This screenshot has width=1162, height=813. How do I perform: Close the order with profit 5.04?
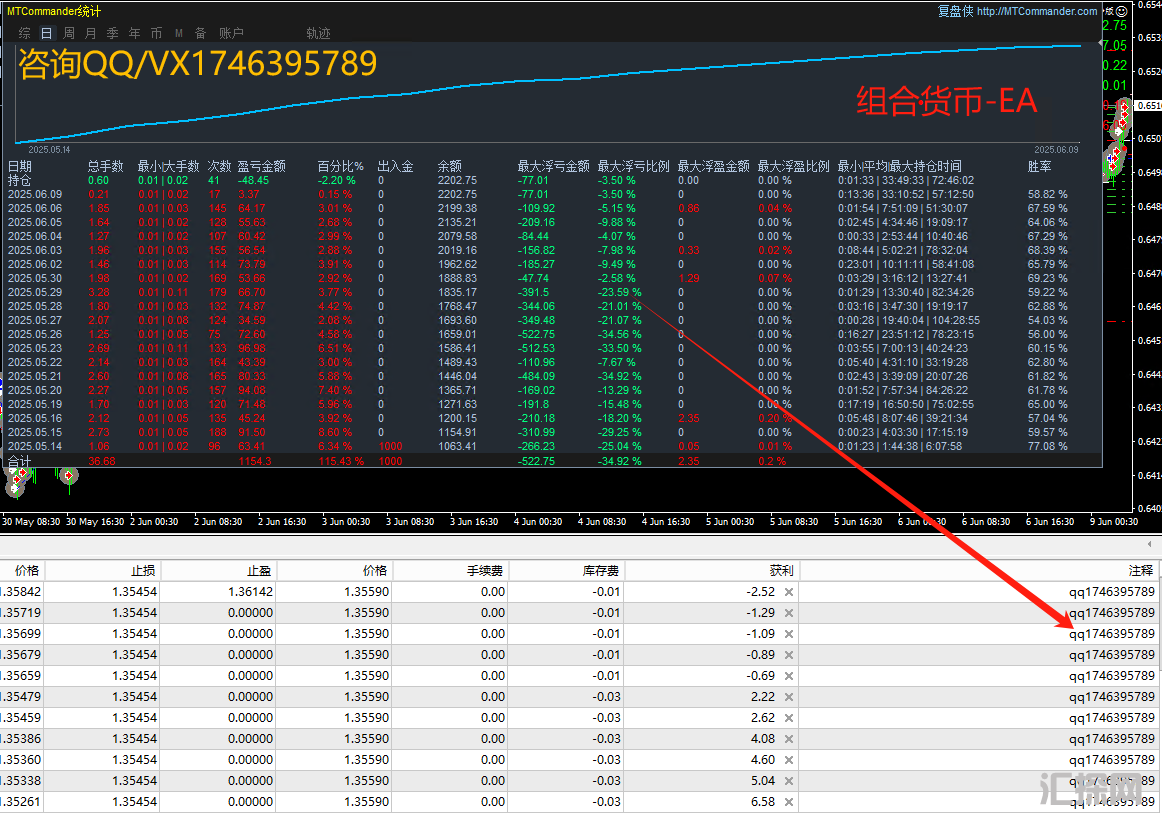pyautogui.click(x=788, y=781)
